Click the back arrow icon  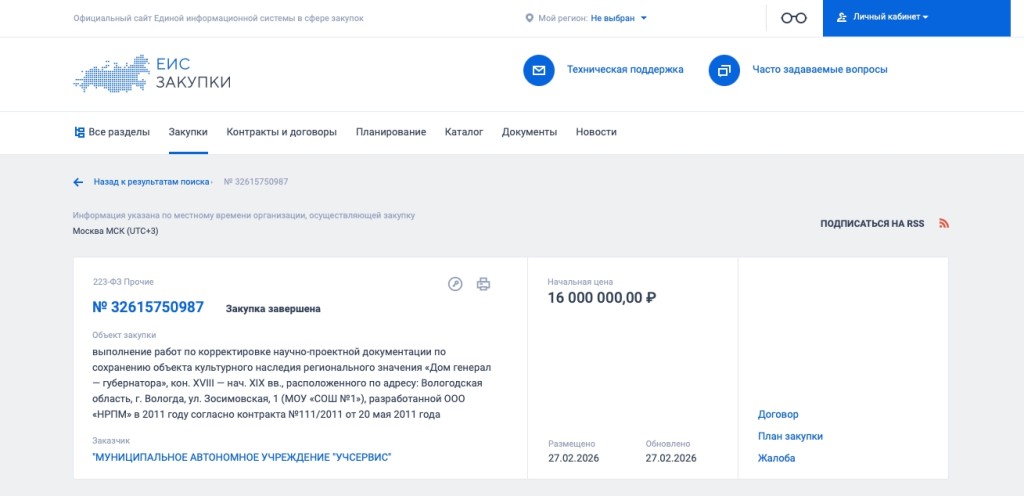click(78, 182)
